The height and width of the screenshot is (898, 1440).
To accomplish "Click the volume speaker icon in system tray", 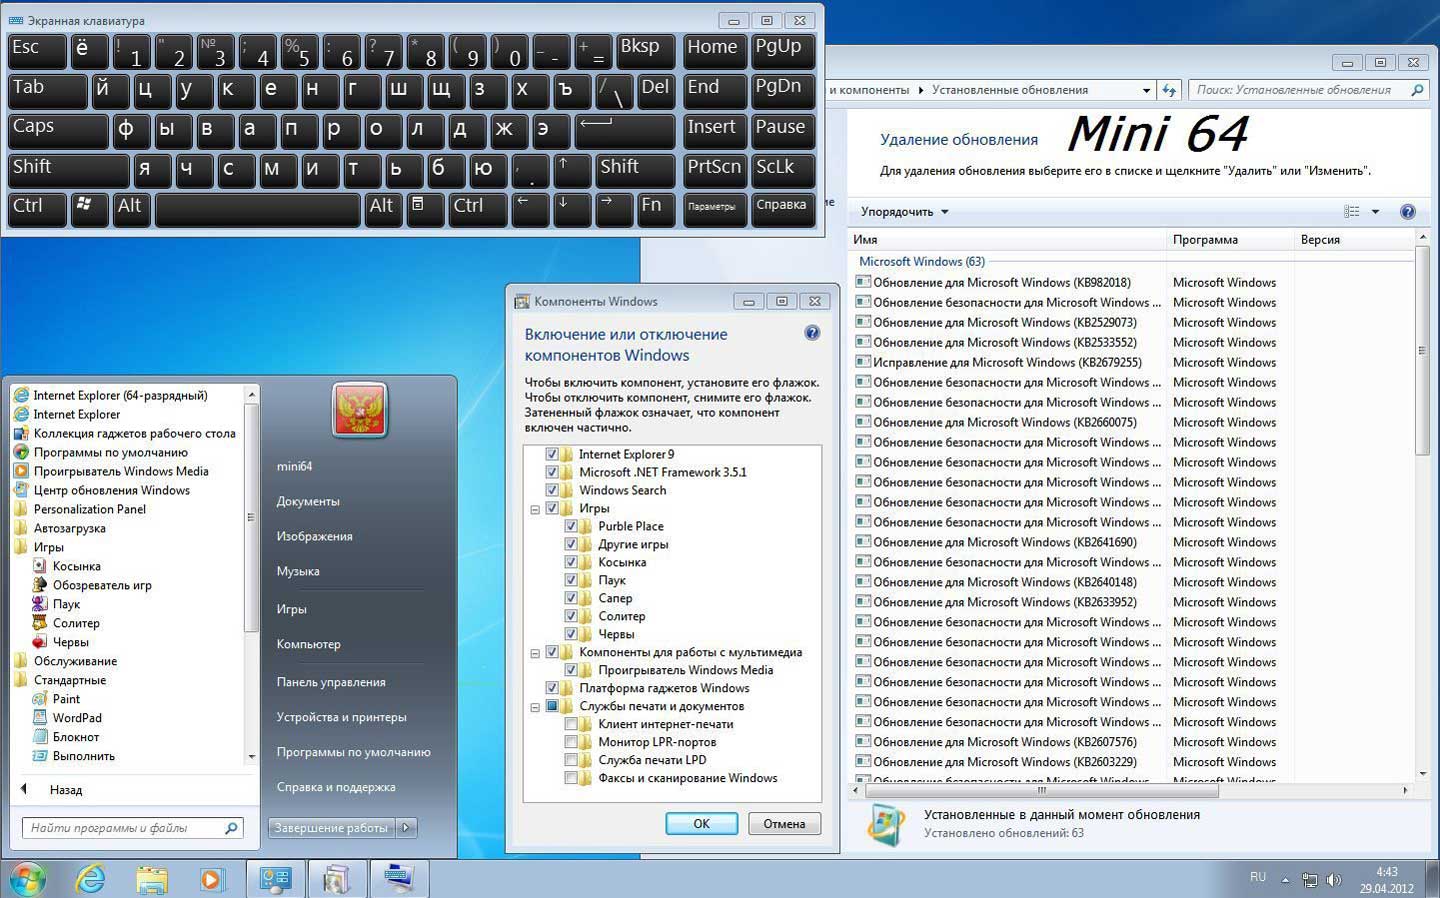I will [x=1334, y=880].
